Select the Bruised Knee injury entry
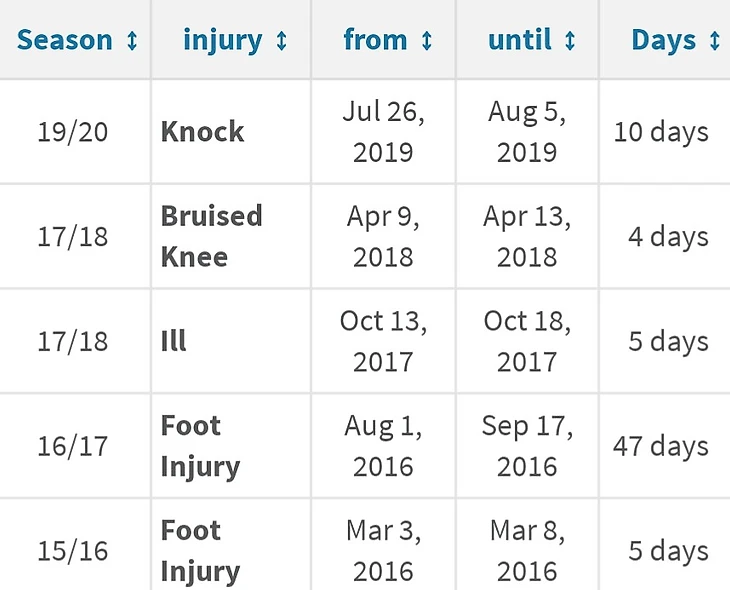Screen dimensions: 730x590 (x=211, y=236)
